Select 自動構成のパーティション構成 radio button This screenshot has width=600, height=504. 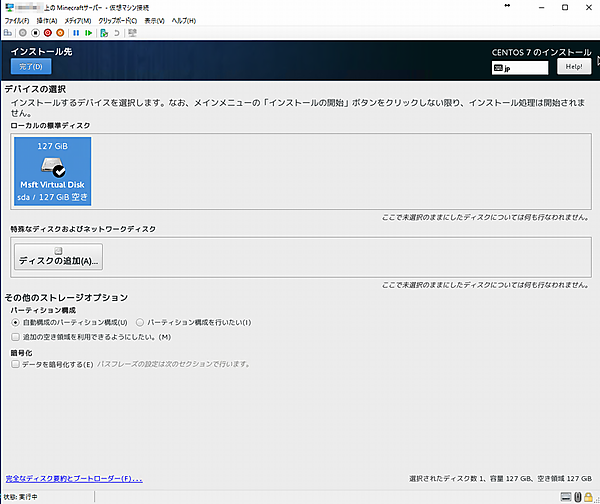coord(15,323)
